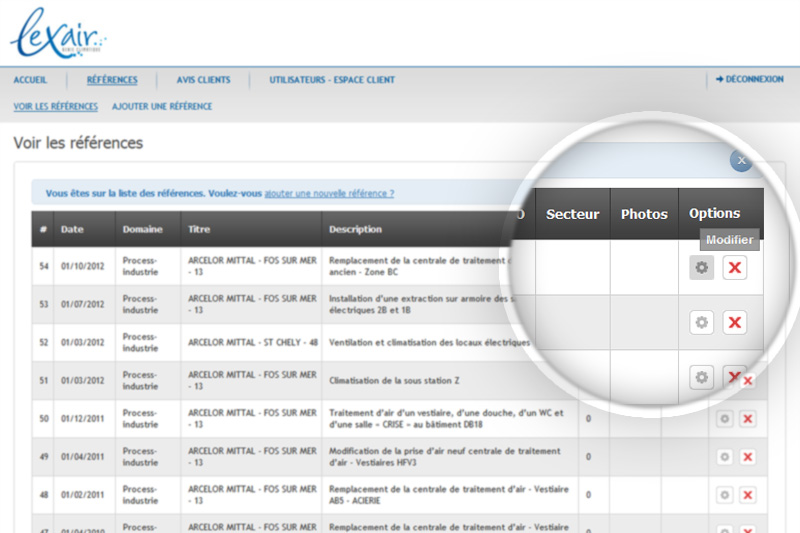Go to the ACCUEIL menu
The width and height of the screenshot is (800, 533).
pyautogui.click(x=30, y=80)
